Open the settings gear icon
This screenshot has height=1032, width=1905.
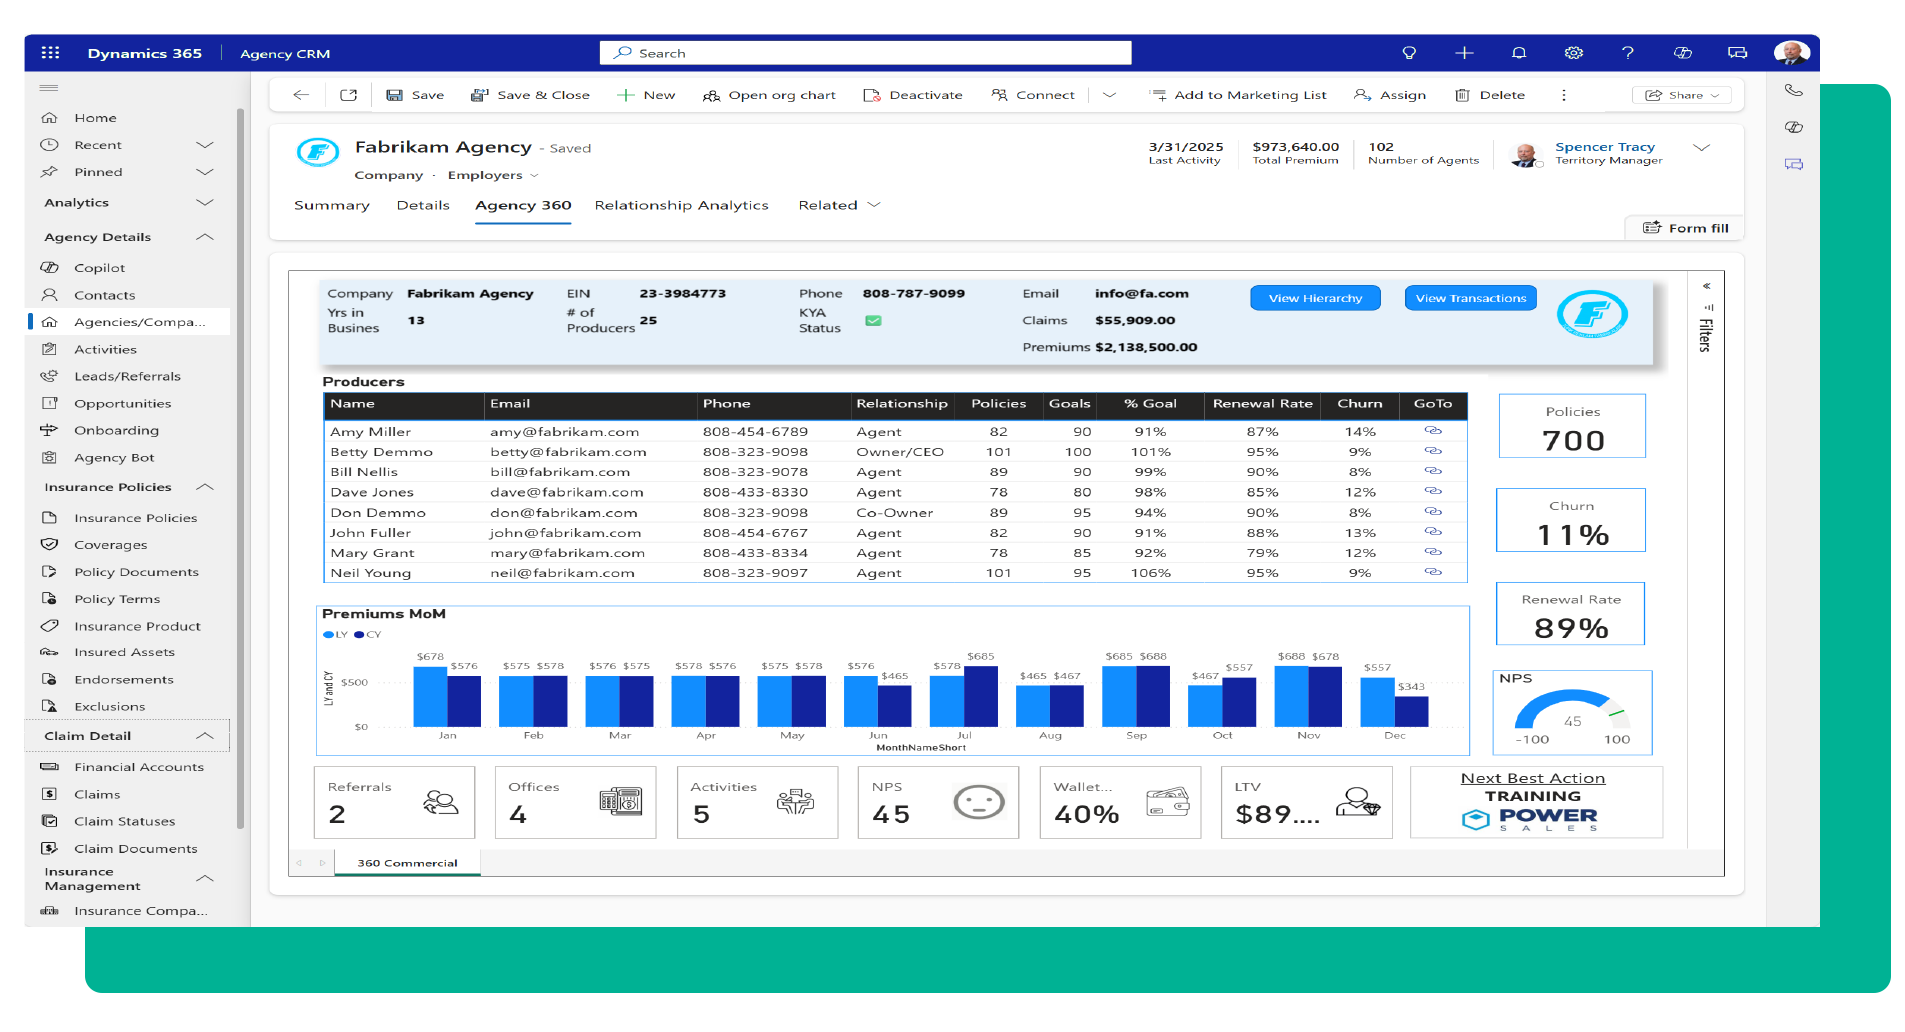[x=1573, y=53]
